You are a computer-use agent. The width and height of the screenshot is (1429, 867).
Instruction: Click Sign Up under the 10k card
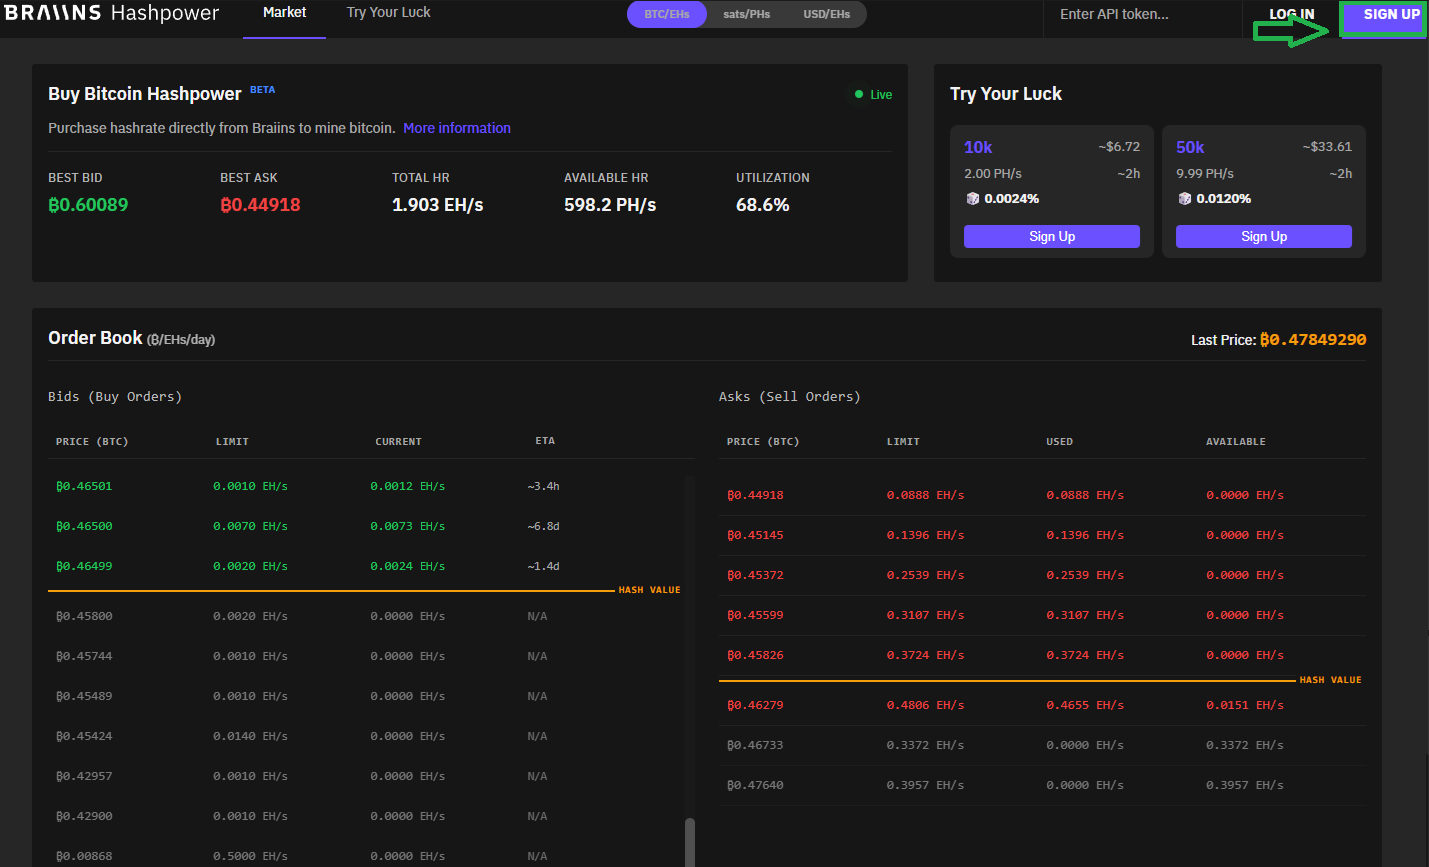1051,236
